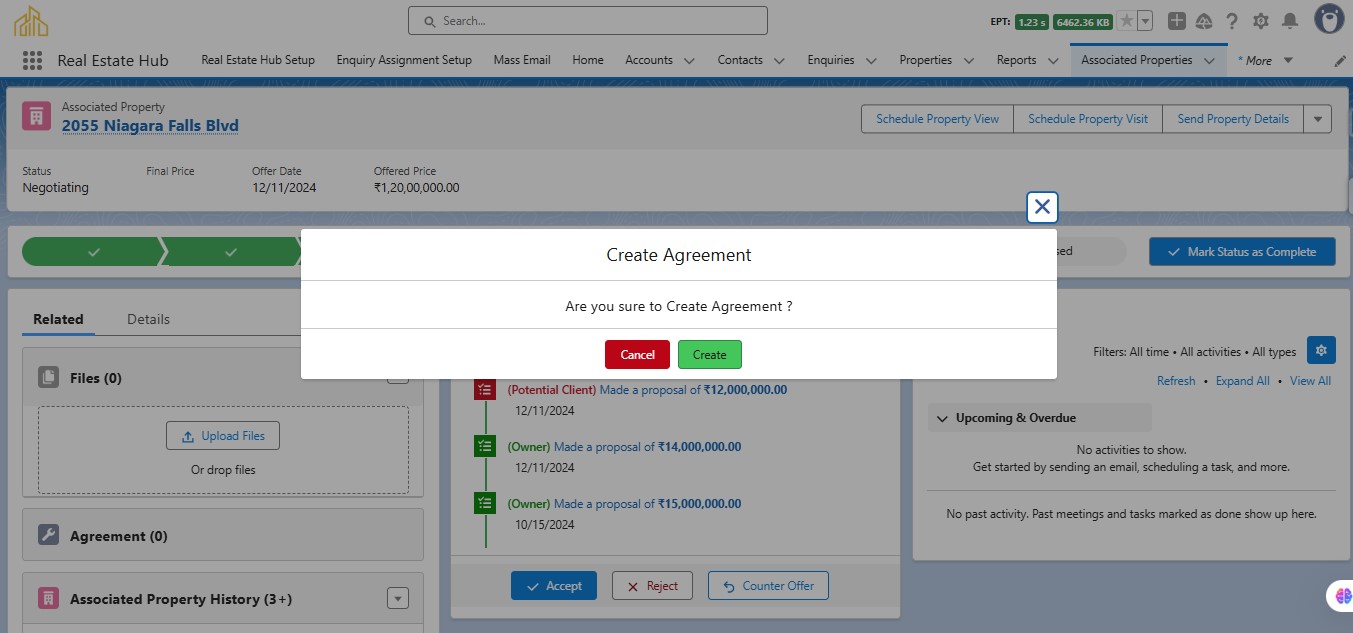The height and width of the screenshot is (633, 1353).
Task: Click the Help question mark icon
Action: pos(1232,21)
